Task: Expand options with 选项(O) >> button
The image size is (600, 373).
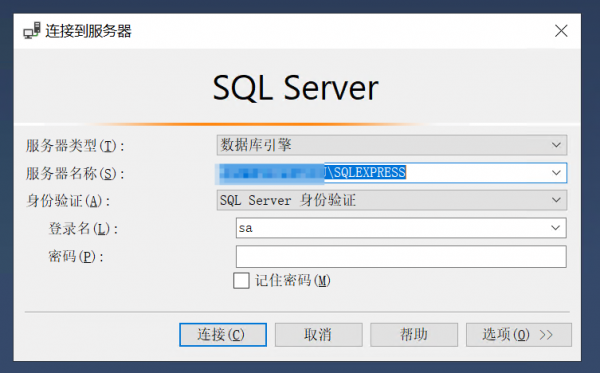Action: tap(518, 335)
